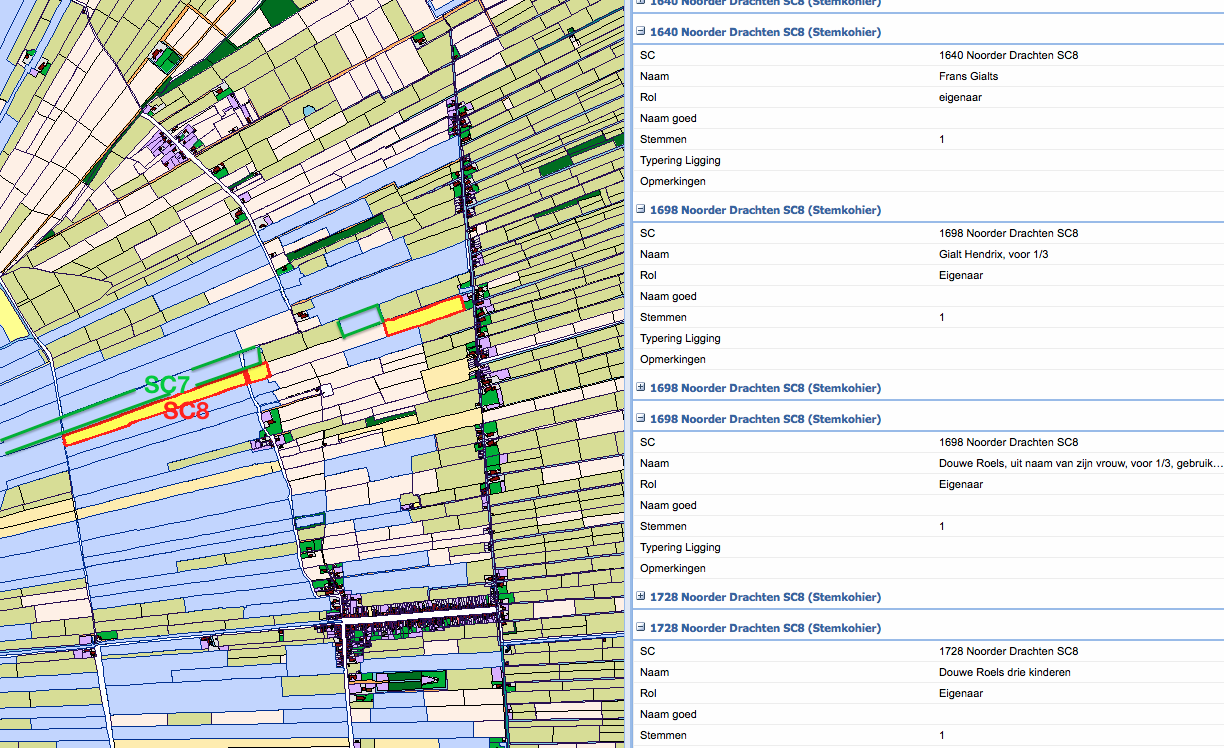Click plus icon of collapsed 1728 section
The image size is (1224, 748).
pyautogui.click(x=641, y=597)
